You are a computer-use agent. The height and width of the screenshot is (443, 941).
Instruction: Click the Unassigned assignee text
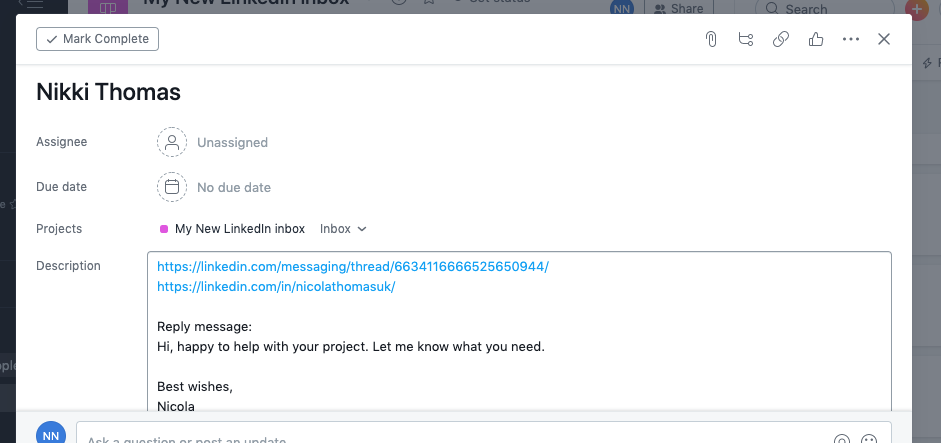[x=232, y=143]
